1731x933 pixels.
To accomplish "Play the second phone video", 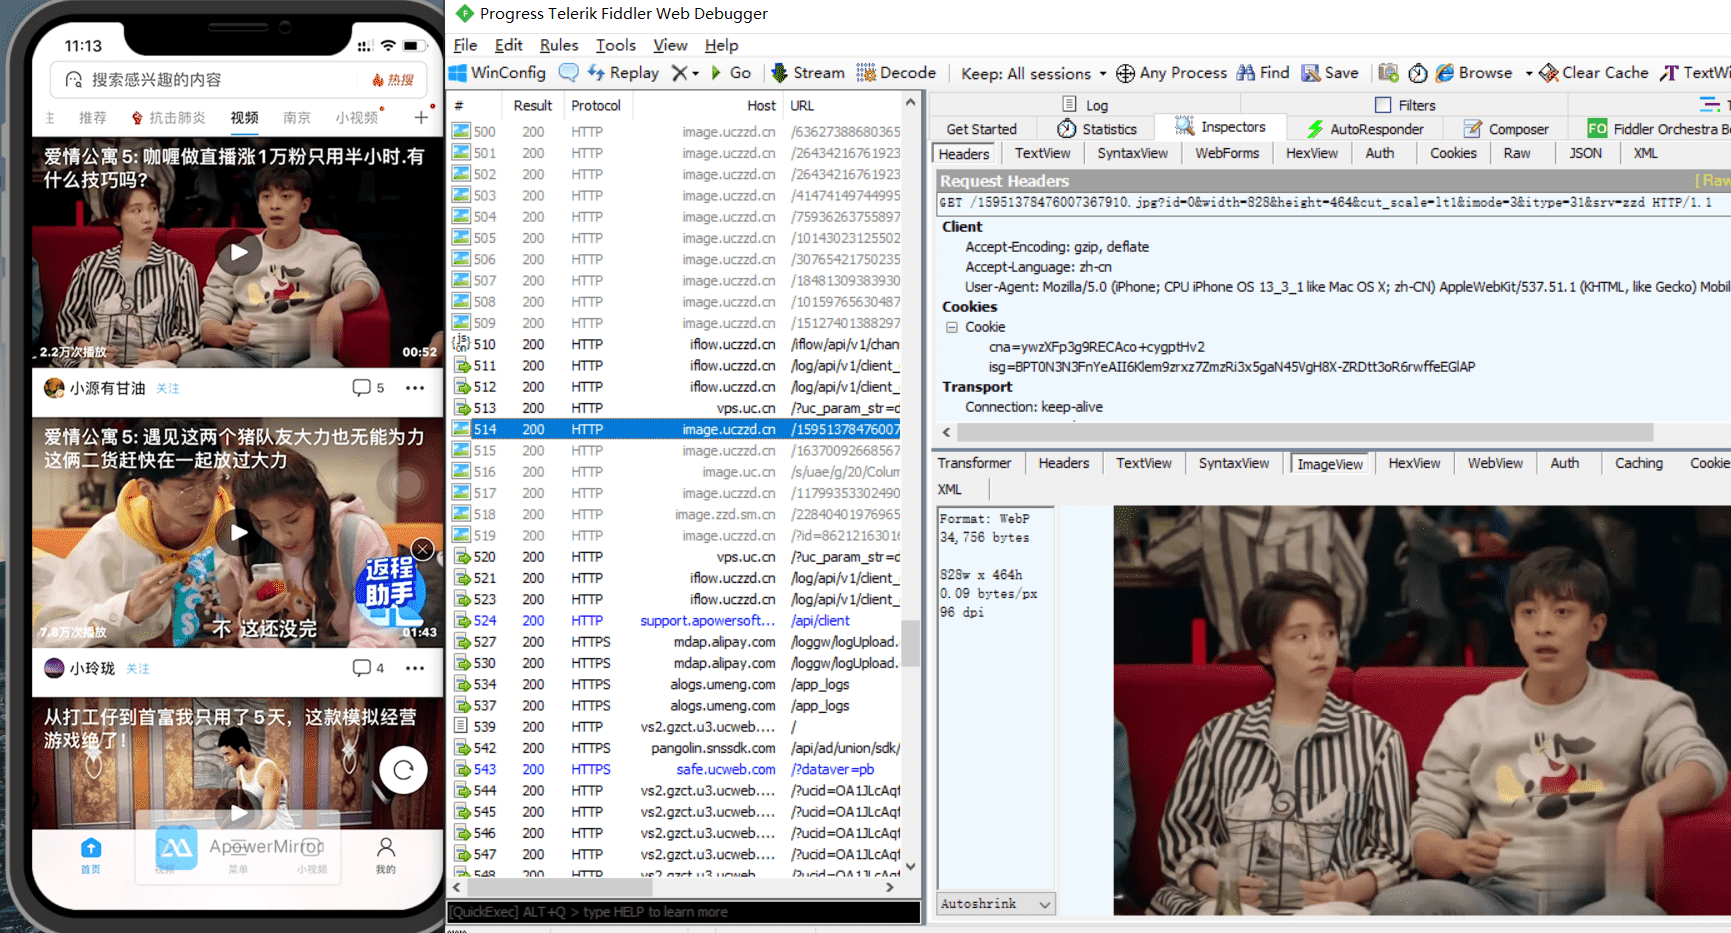I will 239,532.
